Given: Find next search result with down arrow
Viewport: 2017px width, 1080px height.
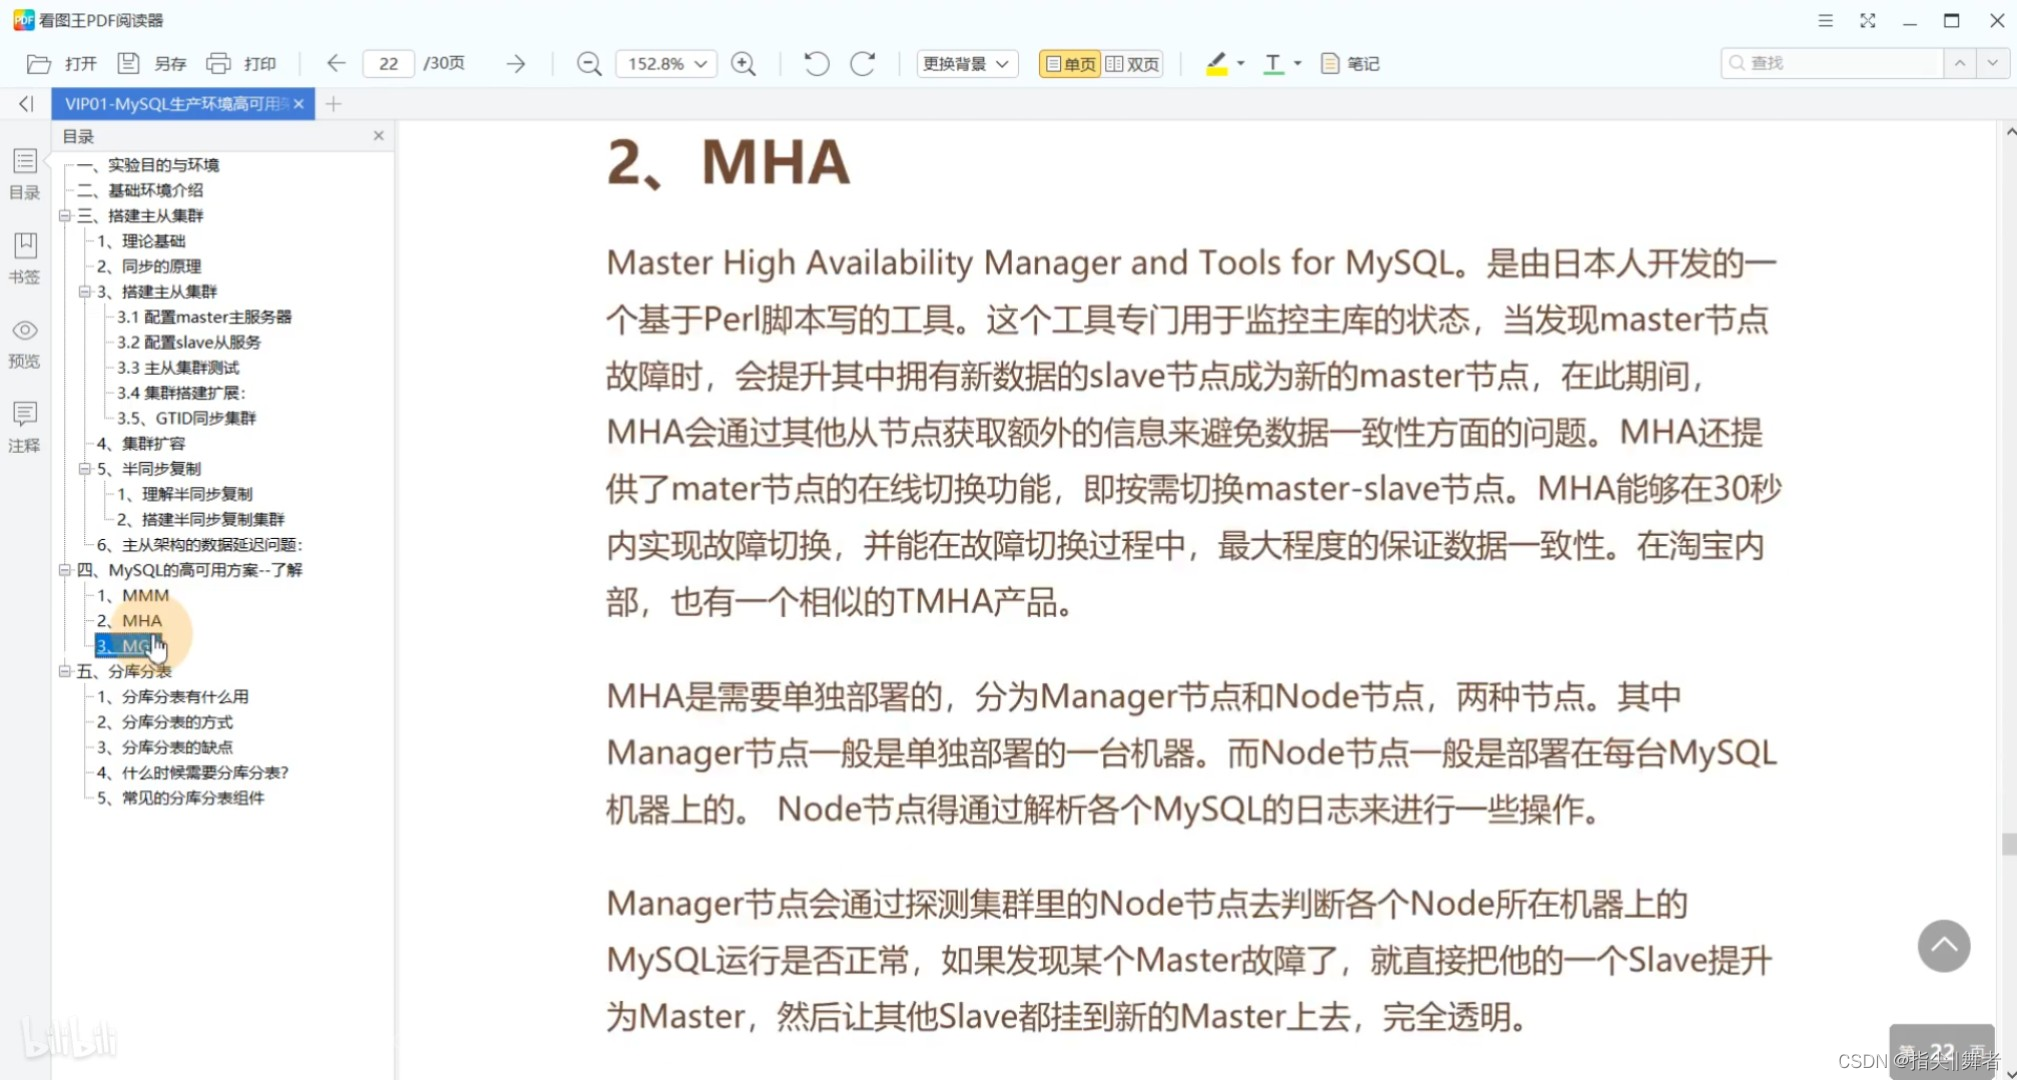Looking at the screenshot, I should [x=1992, y=63].
